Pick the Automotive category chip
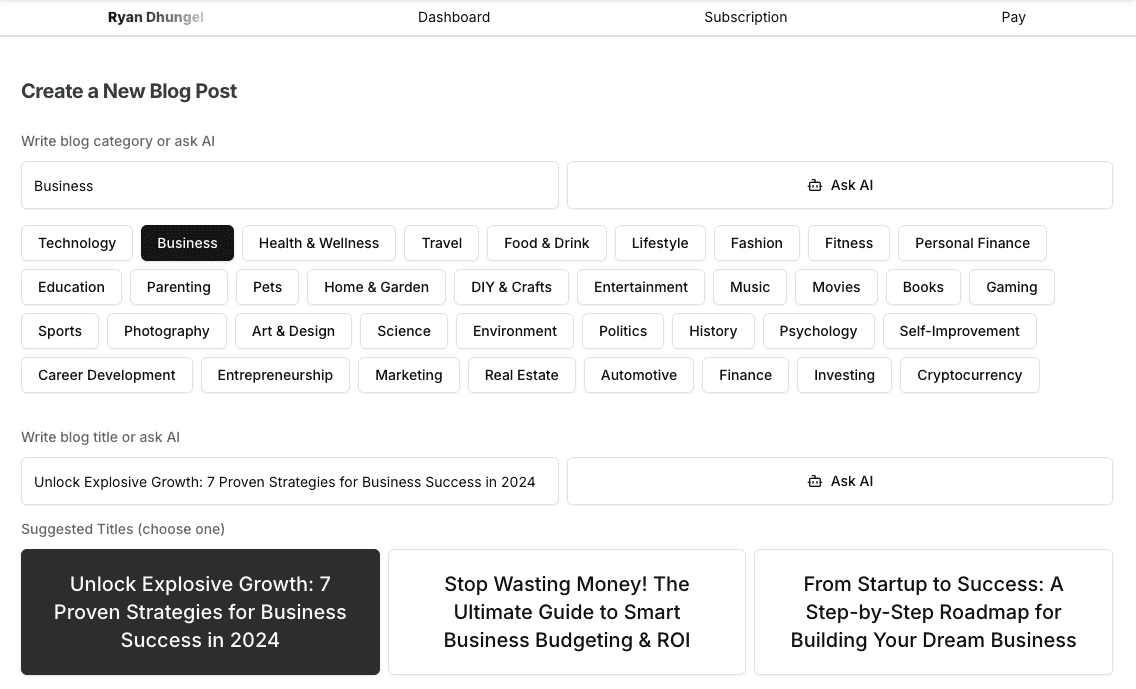The height and width of the screenshot is (689, 1136). pos(639,375)
